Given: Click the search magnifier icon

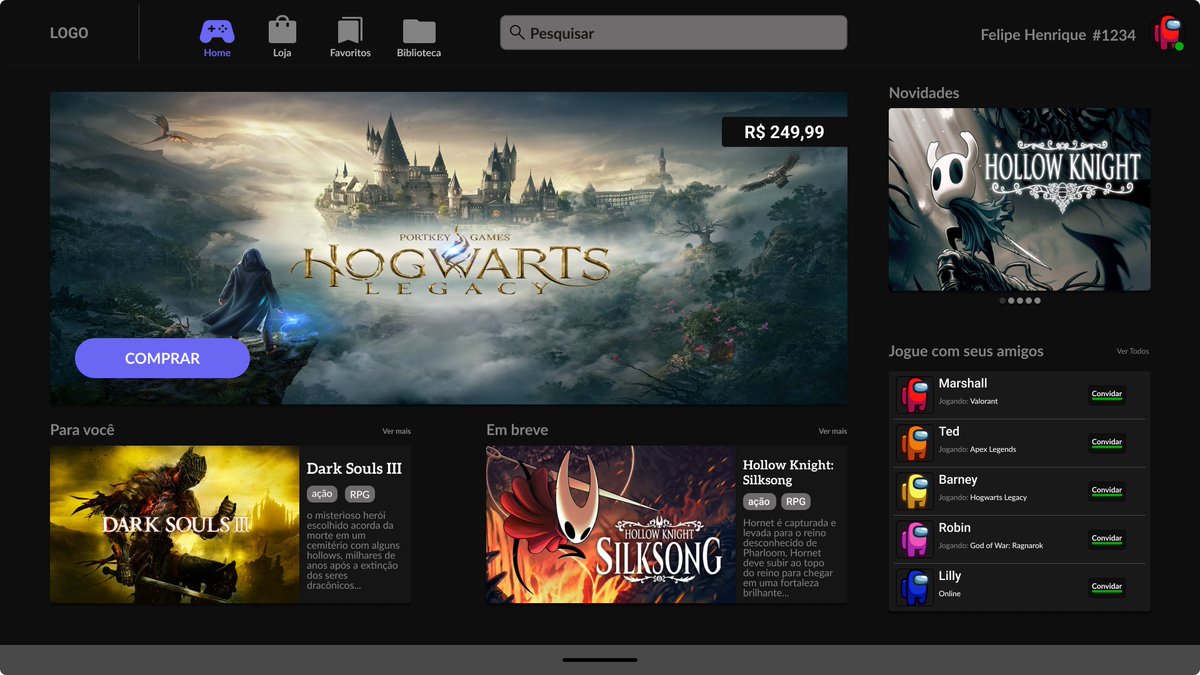Looking at the screenshot, I should click(x=517, y=32).
